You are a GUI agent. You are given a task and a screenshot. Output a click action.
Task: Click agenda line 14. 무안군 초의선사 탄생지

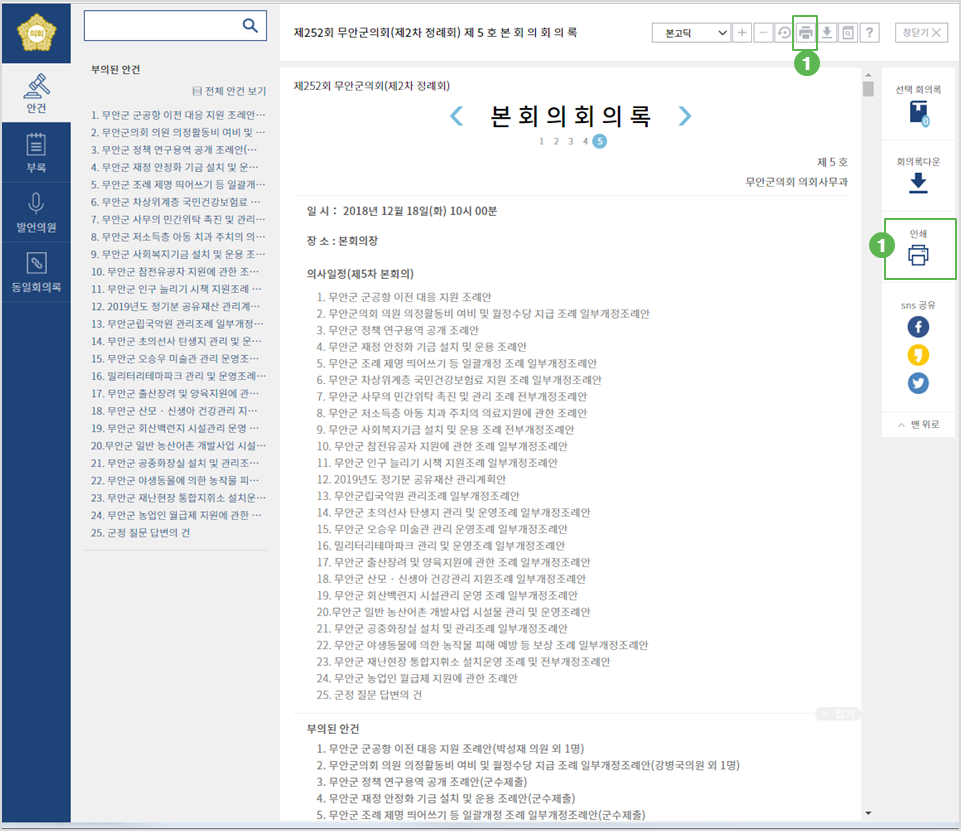tap(454, 513)
